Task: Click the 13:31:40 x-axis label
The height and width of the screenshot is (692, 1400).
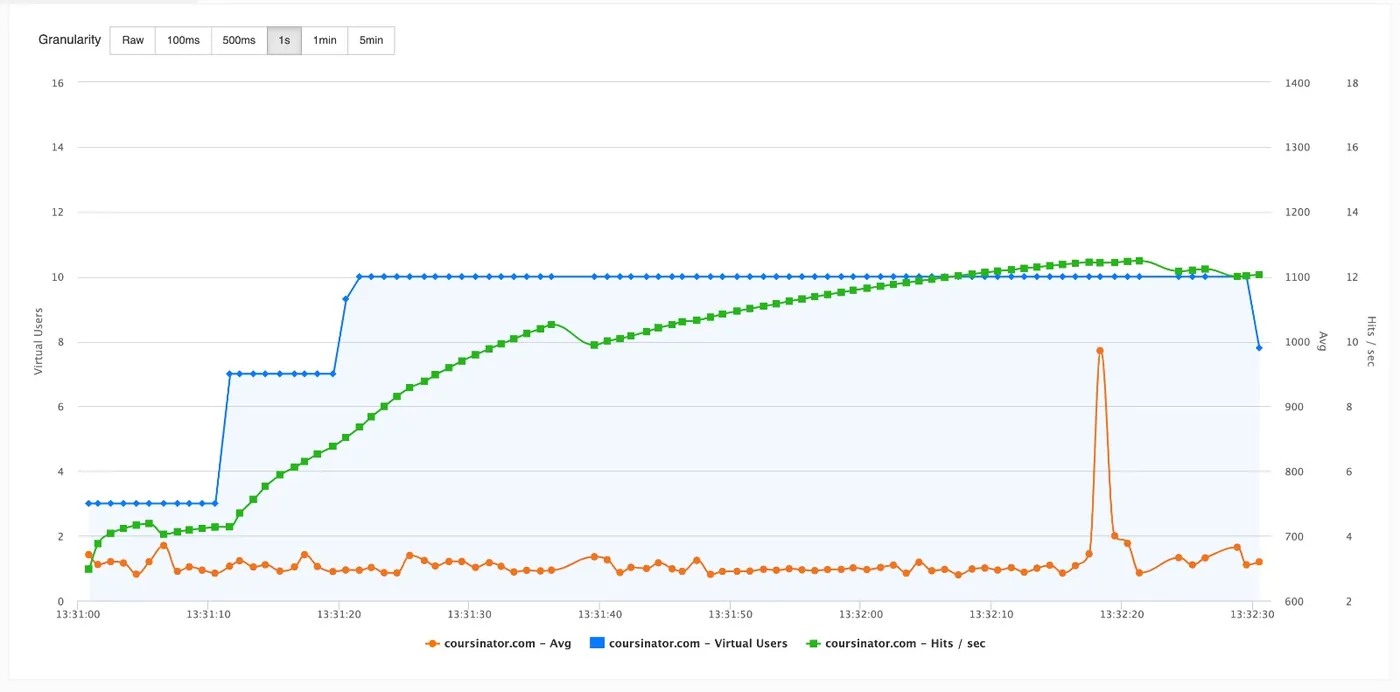Action: coord(600,614)
